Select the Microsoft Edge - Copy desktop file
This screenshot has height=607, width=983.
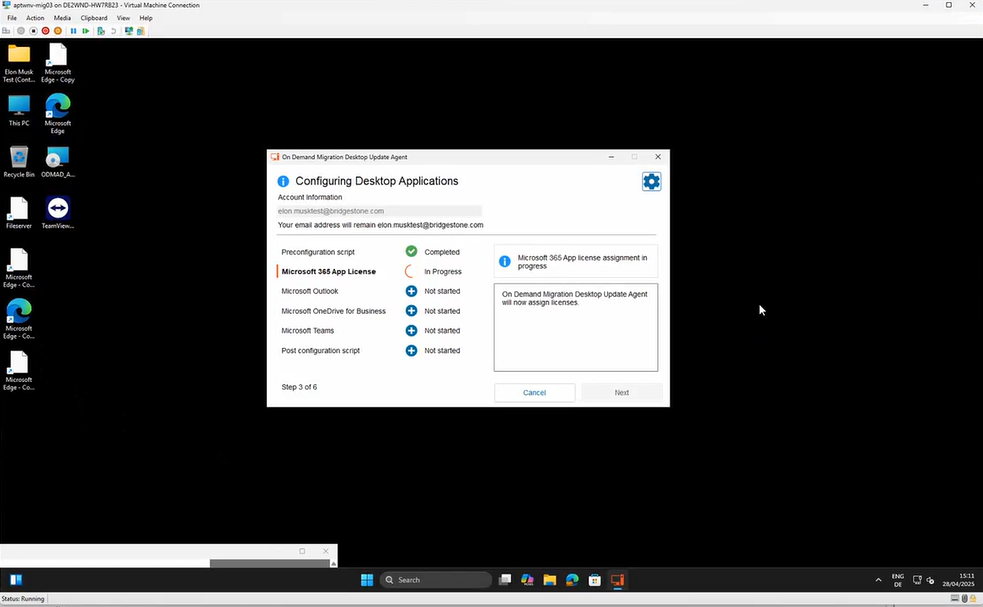pos(58,63)
